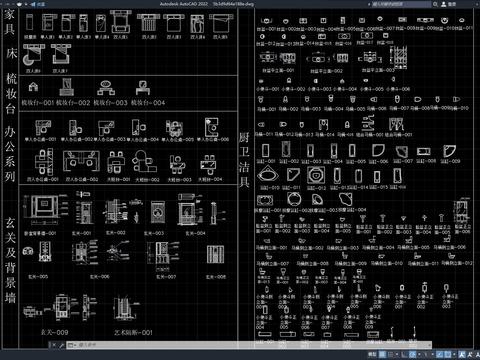Image resolution: width=480 pixels, height=360 pixels.
Task: Toggle snap mode in the status bar
Action: 390,354
